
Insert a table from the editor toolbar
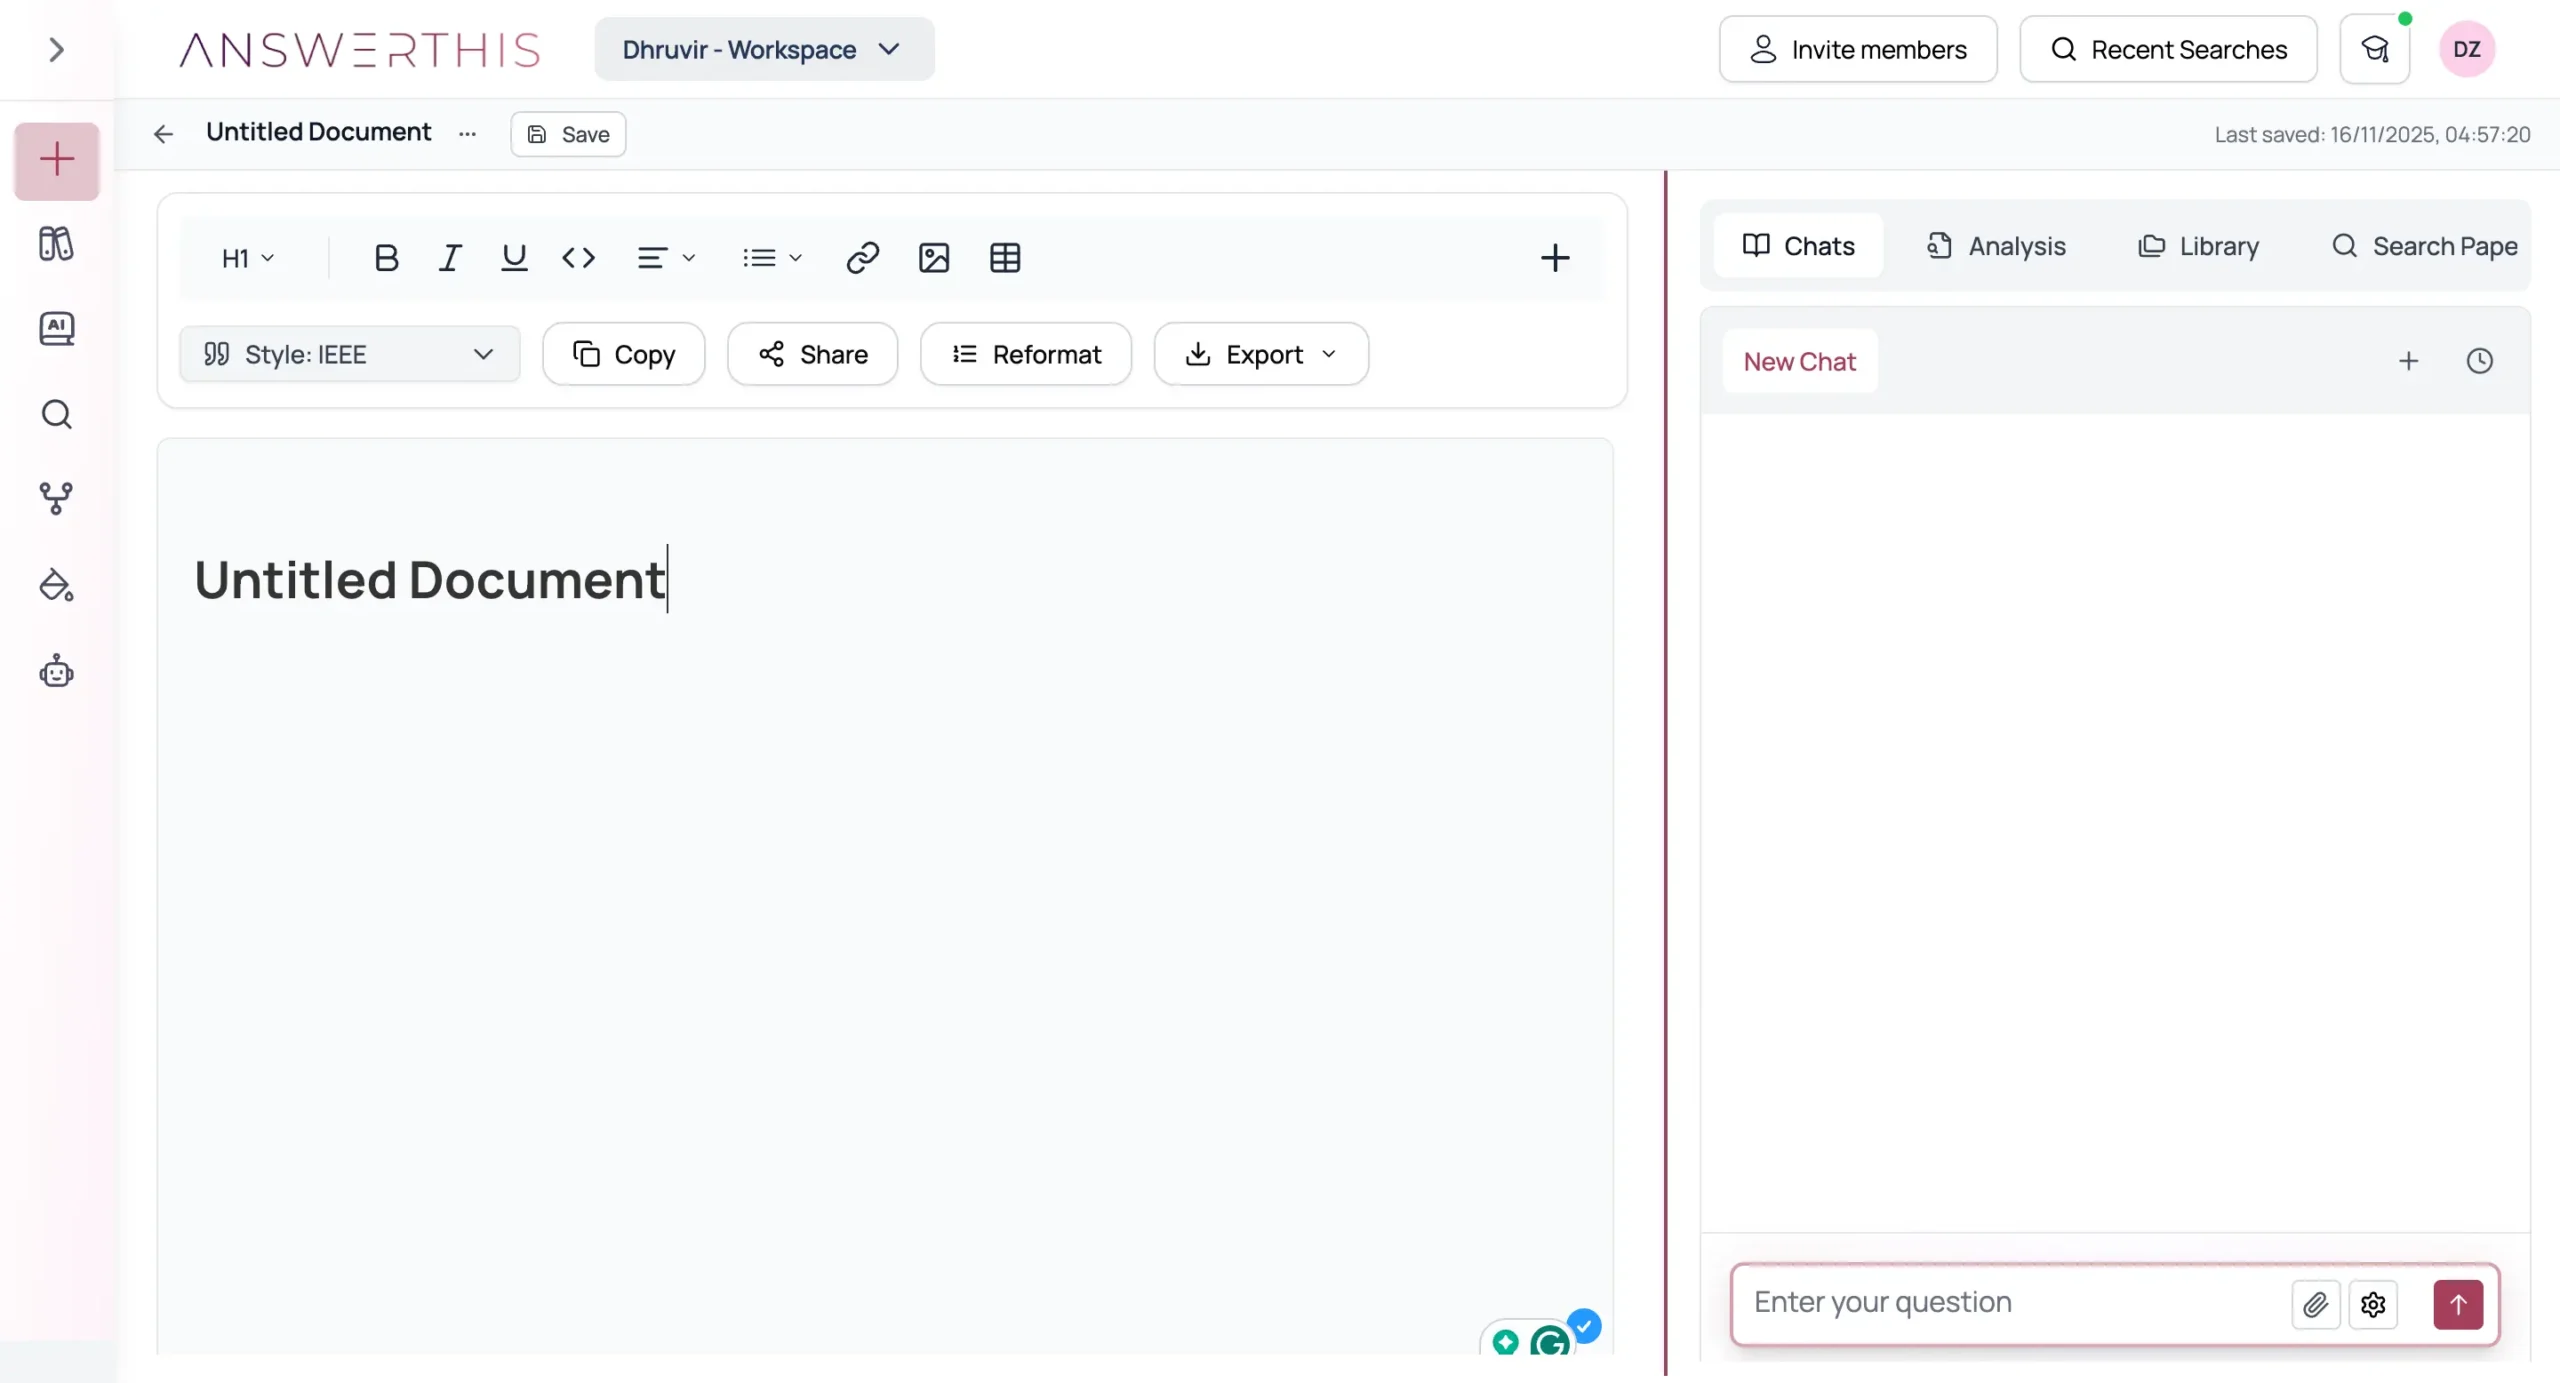pyautogui.click(x=1004, y=257)
